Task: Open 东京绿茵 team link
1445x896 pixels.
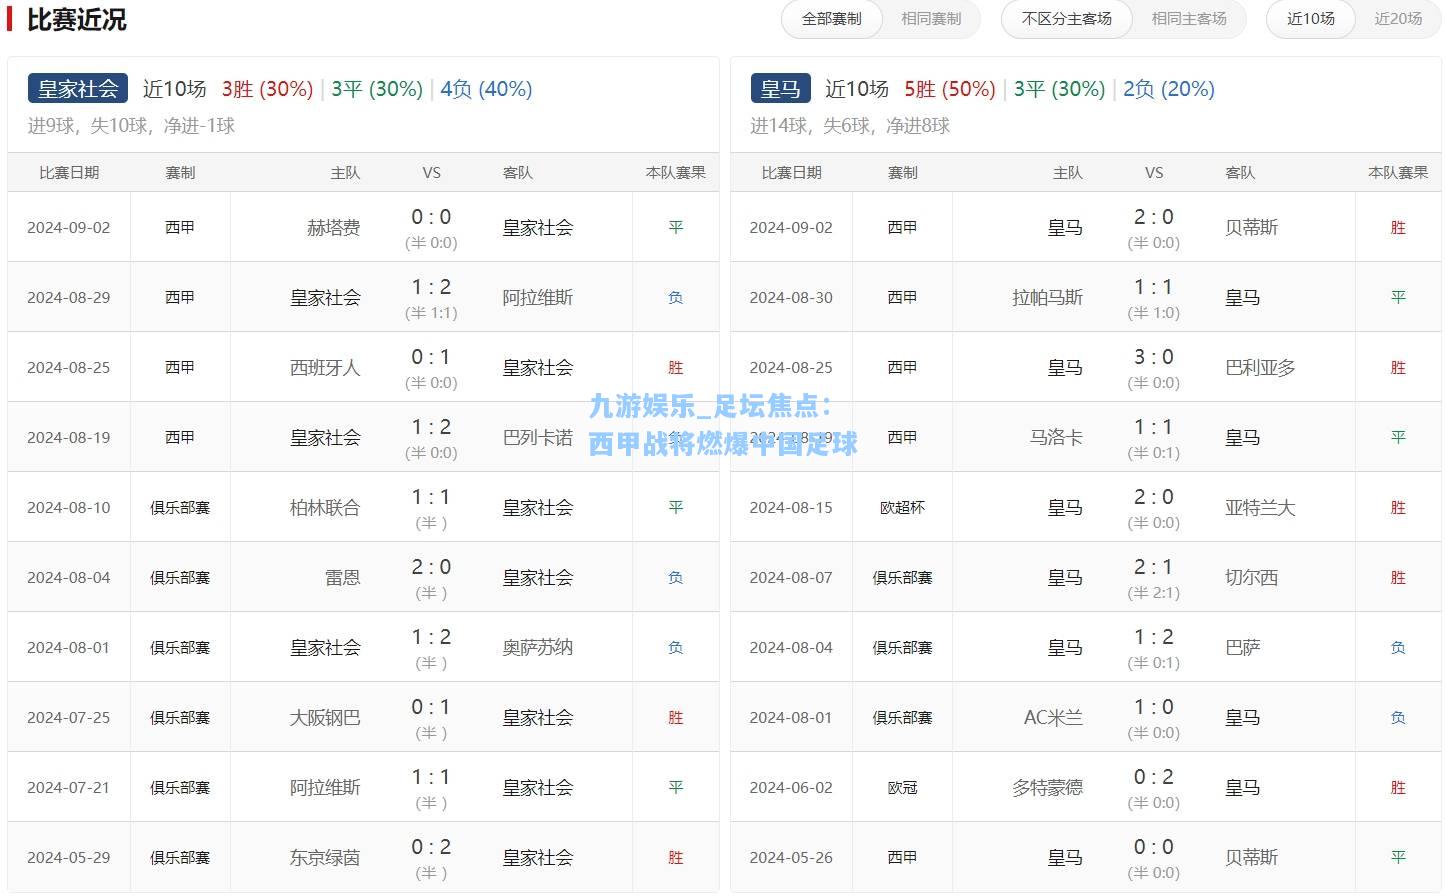Action: (324, 858)
